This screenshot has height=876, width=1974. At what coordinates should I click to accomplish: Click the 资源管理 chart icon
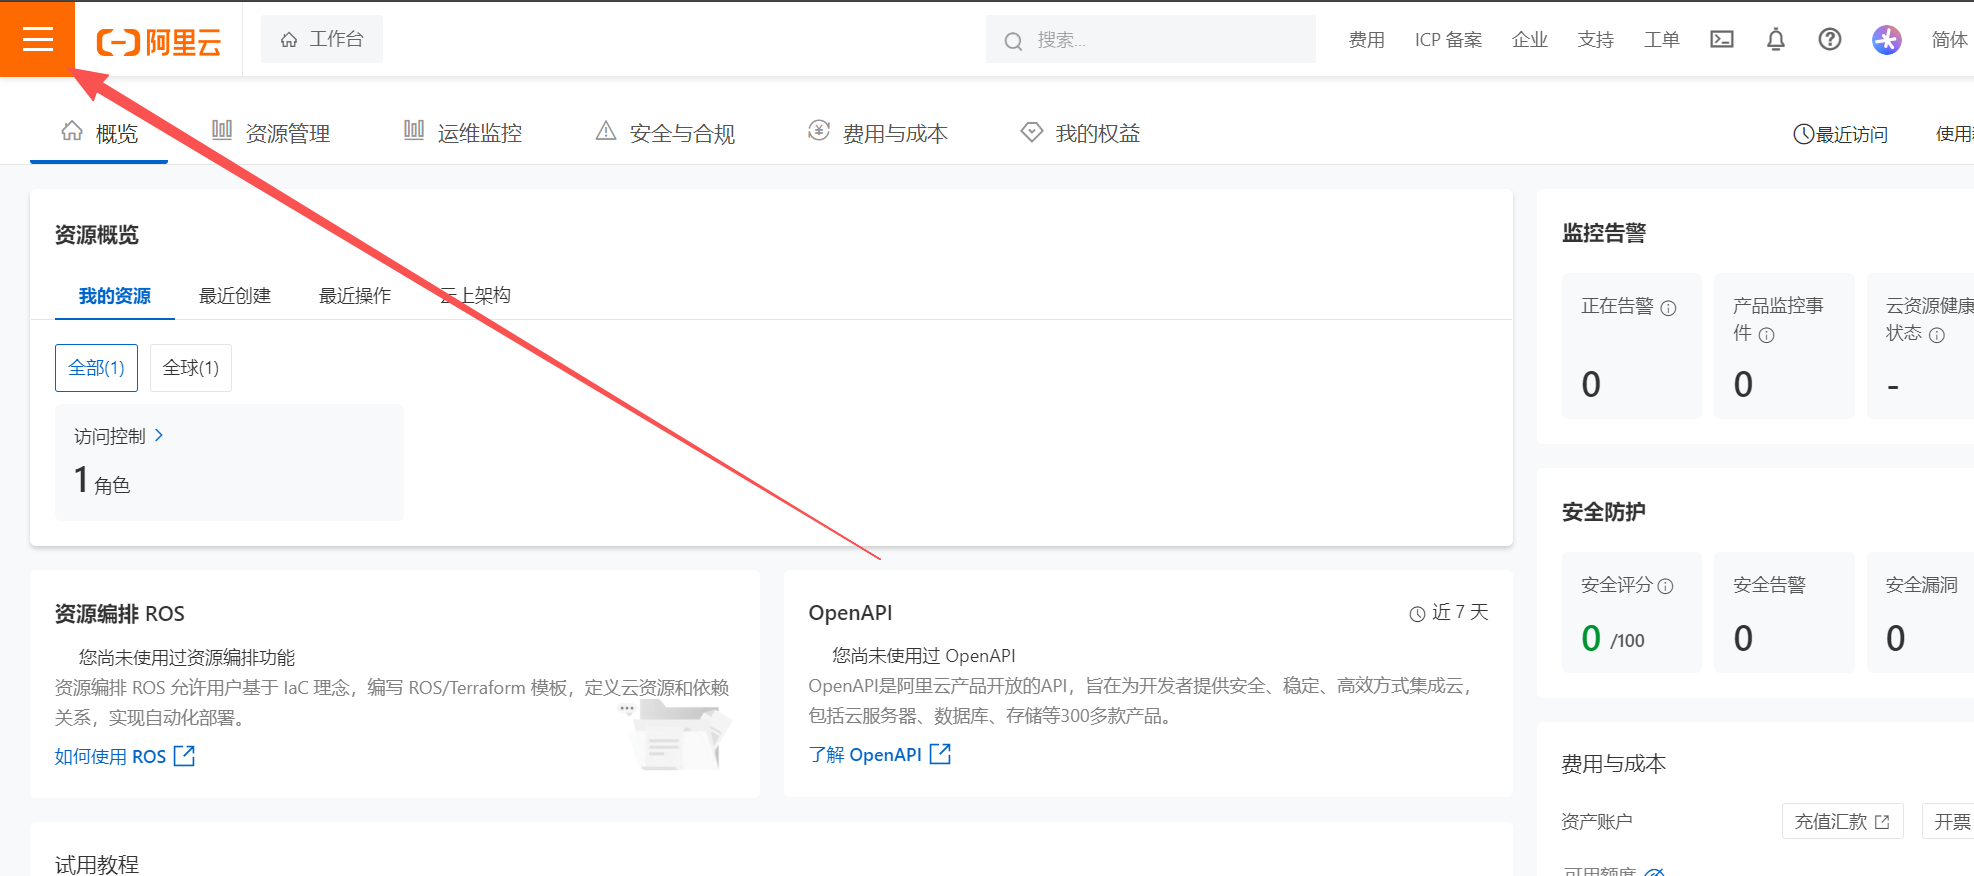222,130
